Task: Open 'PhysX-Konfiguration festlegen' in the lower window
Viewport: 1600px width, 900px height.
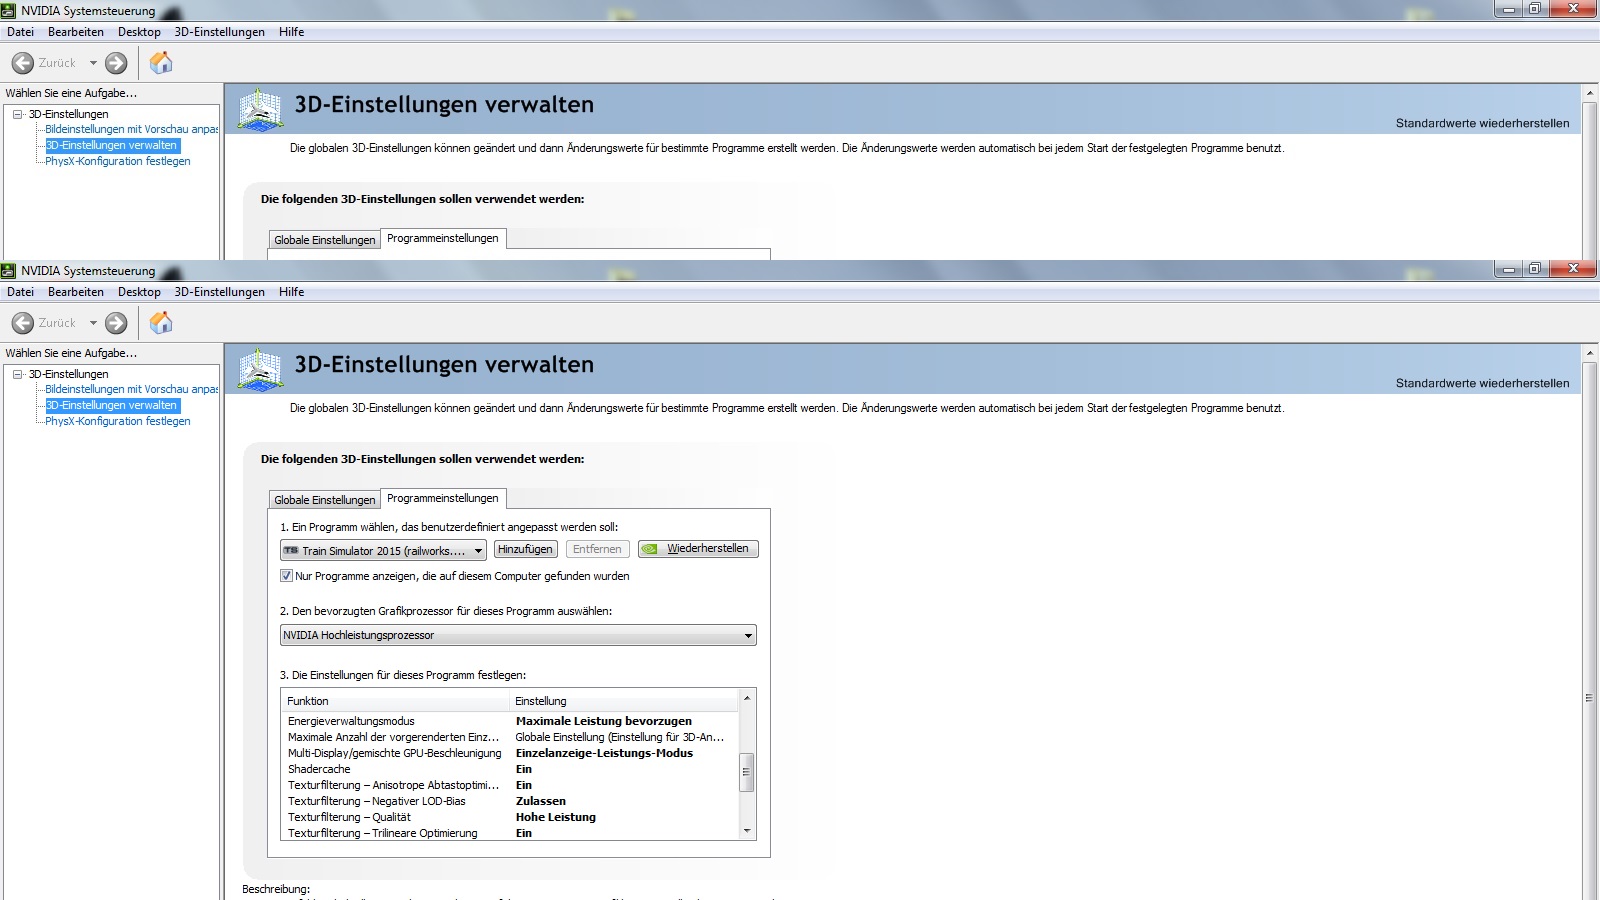Action: click(118, 421)
